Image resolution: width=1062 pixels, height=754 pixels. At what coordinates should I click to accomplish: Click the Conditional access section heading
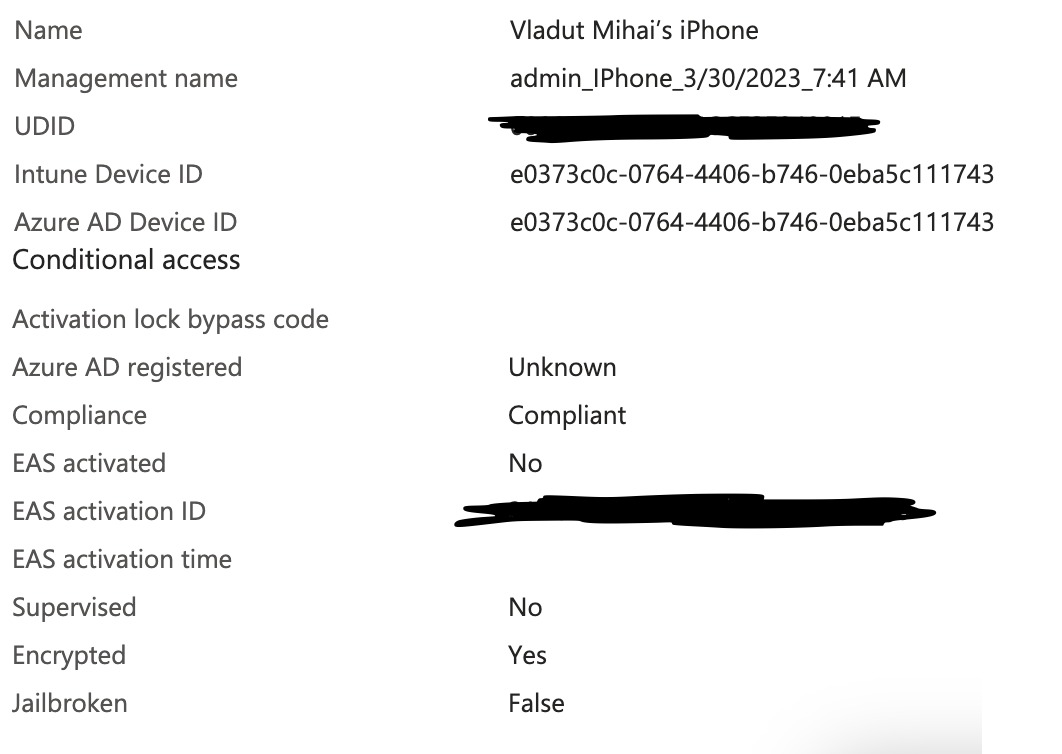click(127, 260)
